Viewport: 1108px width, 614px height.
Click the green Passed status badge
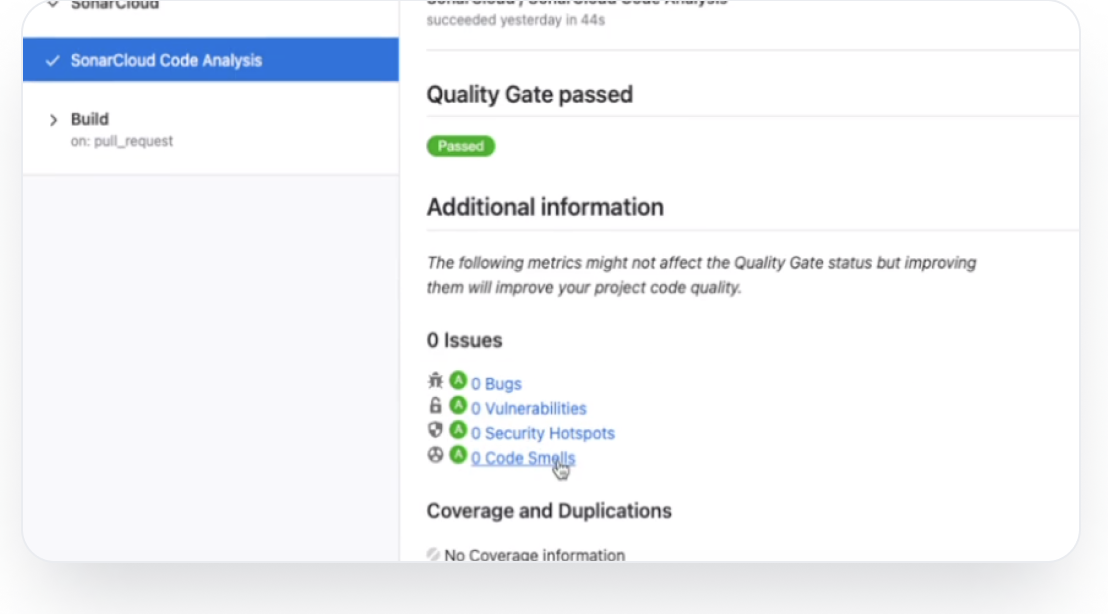pos(461,146)
